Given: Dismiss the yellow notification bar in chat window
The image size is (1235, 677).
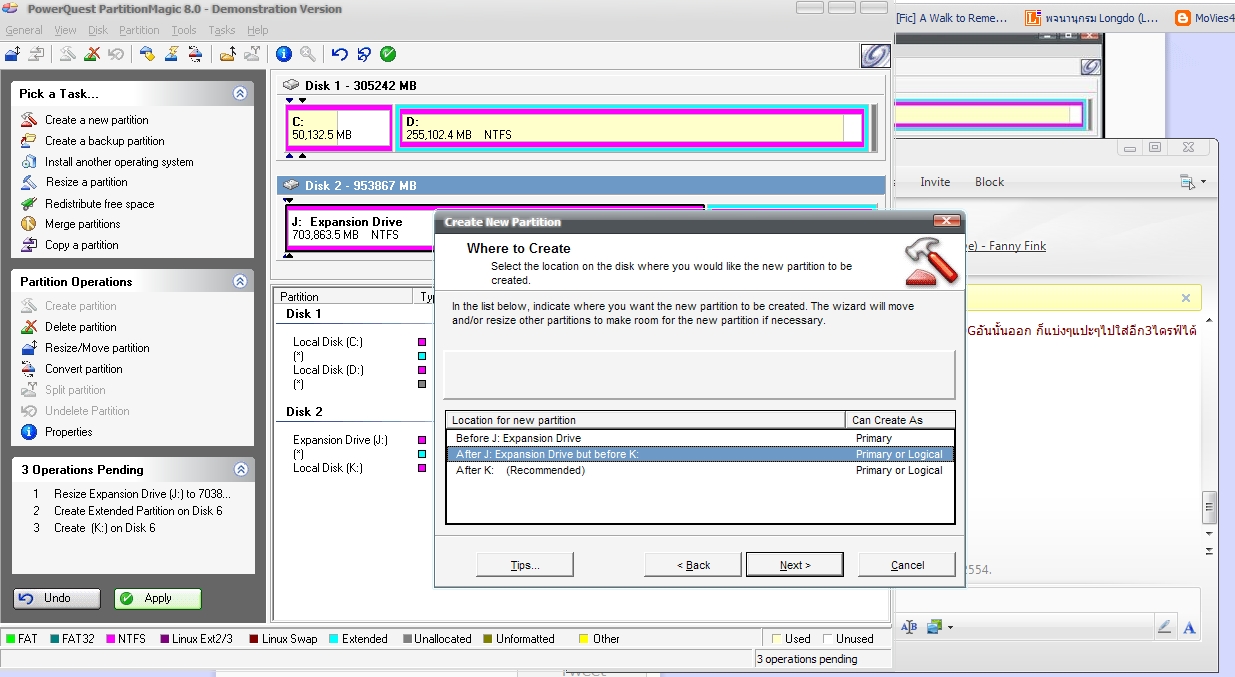Looking at the screenshot, I should [1186, 298].
